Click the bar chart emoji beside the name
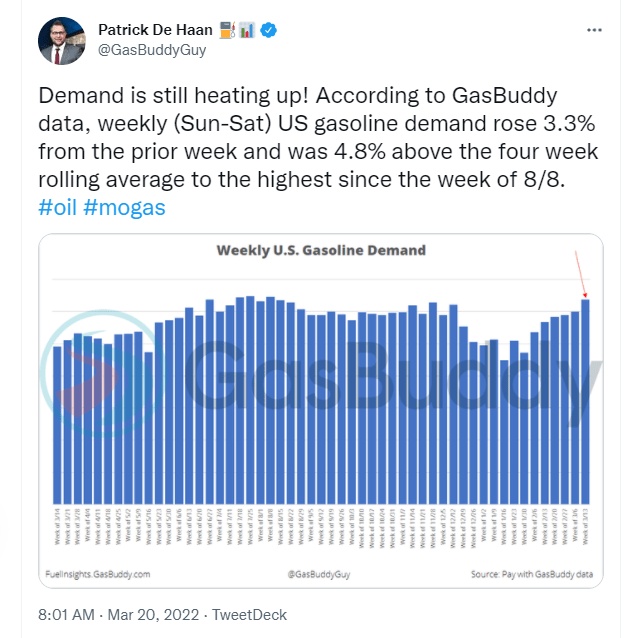 point(246,30)
